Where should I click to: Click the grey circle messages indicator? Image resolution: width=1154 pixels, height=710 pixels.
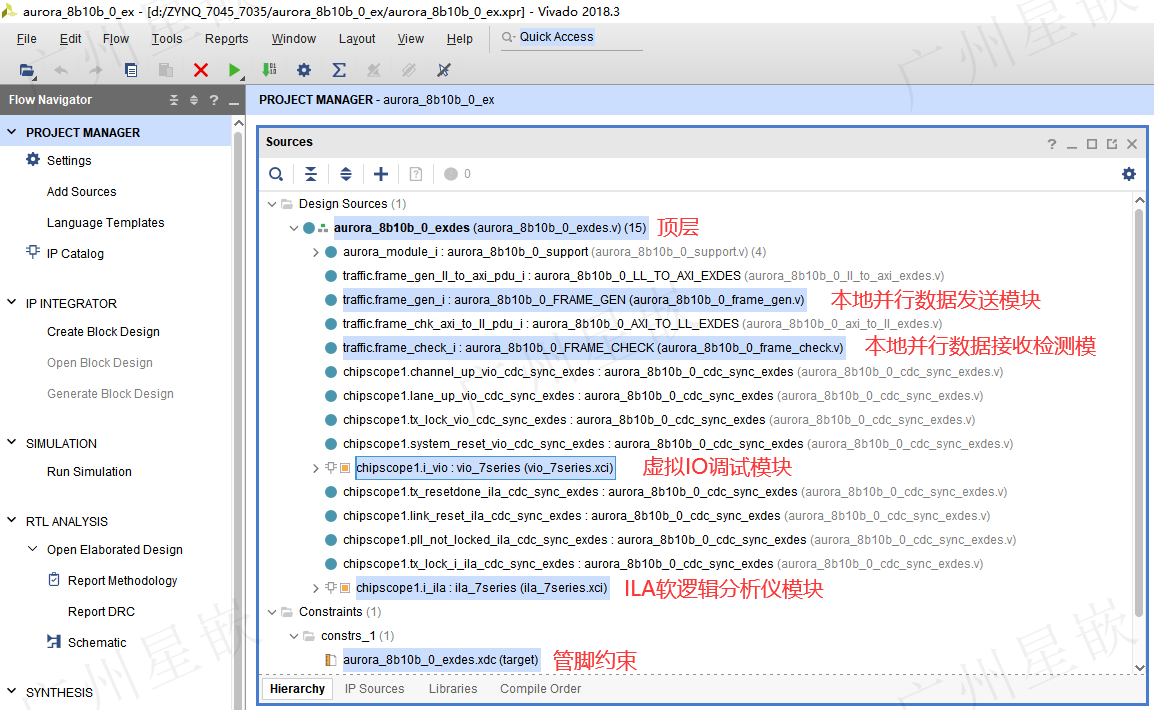(x=451, y=174)
